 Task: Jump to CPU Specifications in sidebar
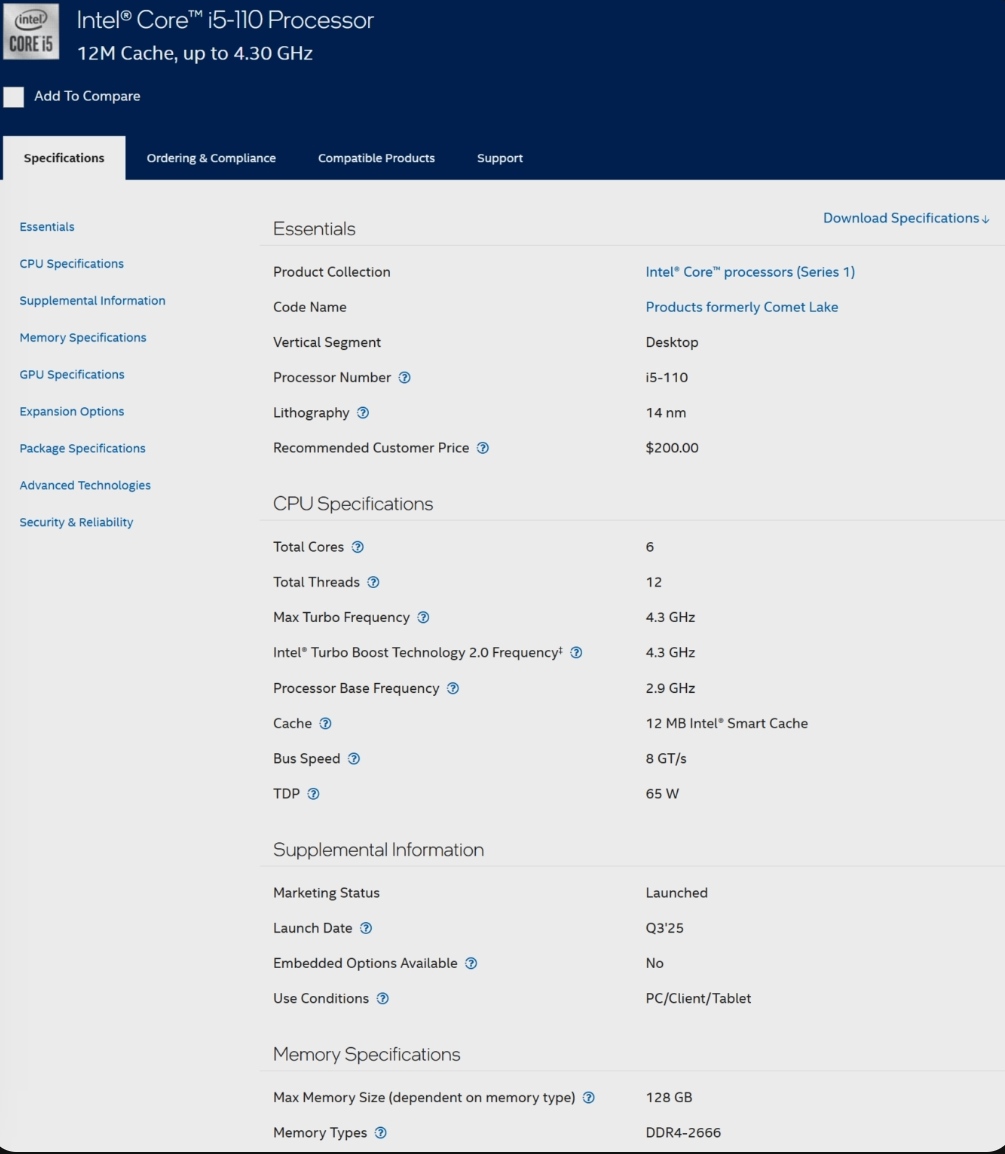(71, 263)
